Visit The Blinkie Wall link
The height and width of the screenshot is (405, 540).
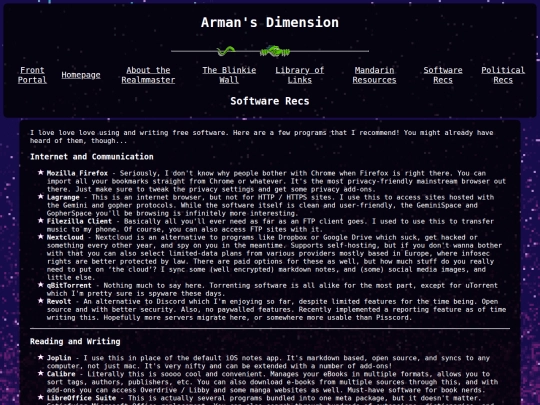[x=229, y=75]
